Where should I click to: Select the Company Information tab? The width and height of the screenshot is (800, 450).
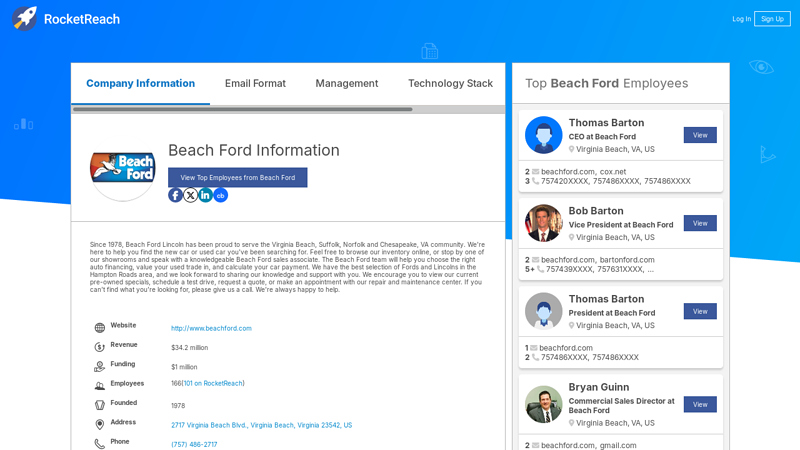tap(140, 83)
